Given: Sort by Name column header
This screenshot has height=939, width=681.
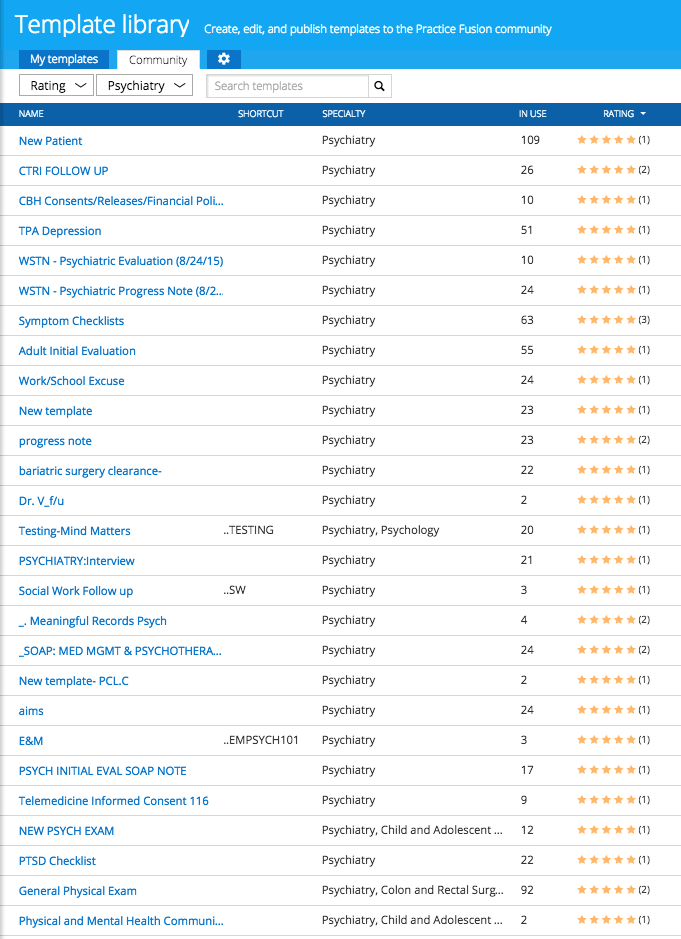Looking at the screenshot, I should [31, 114].
